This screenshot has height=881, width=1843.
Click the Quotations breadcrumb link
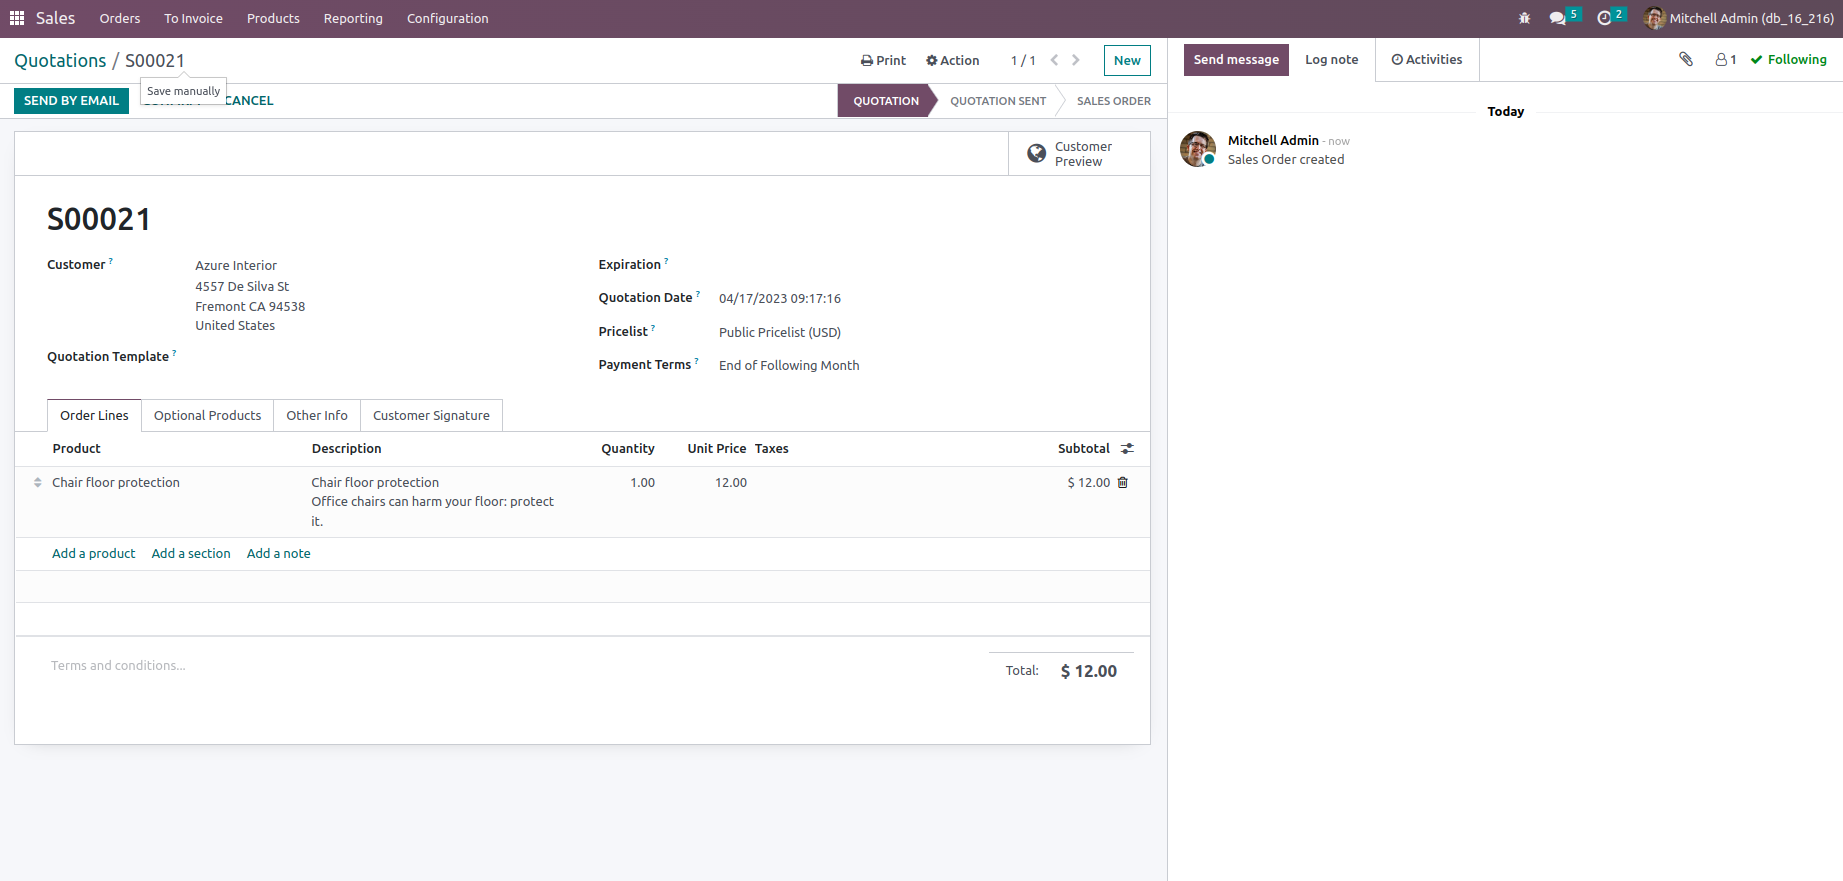(60, 60)
